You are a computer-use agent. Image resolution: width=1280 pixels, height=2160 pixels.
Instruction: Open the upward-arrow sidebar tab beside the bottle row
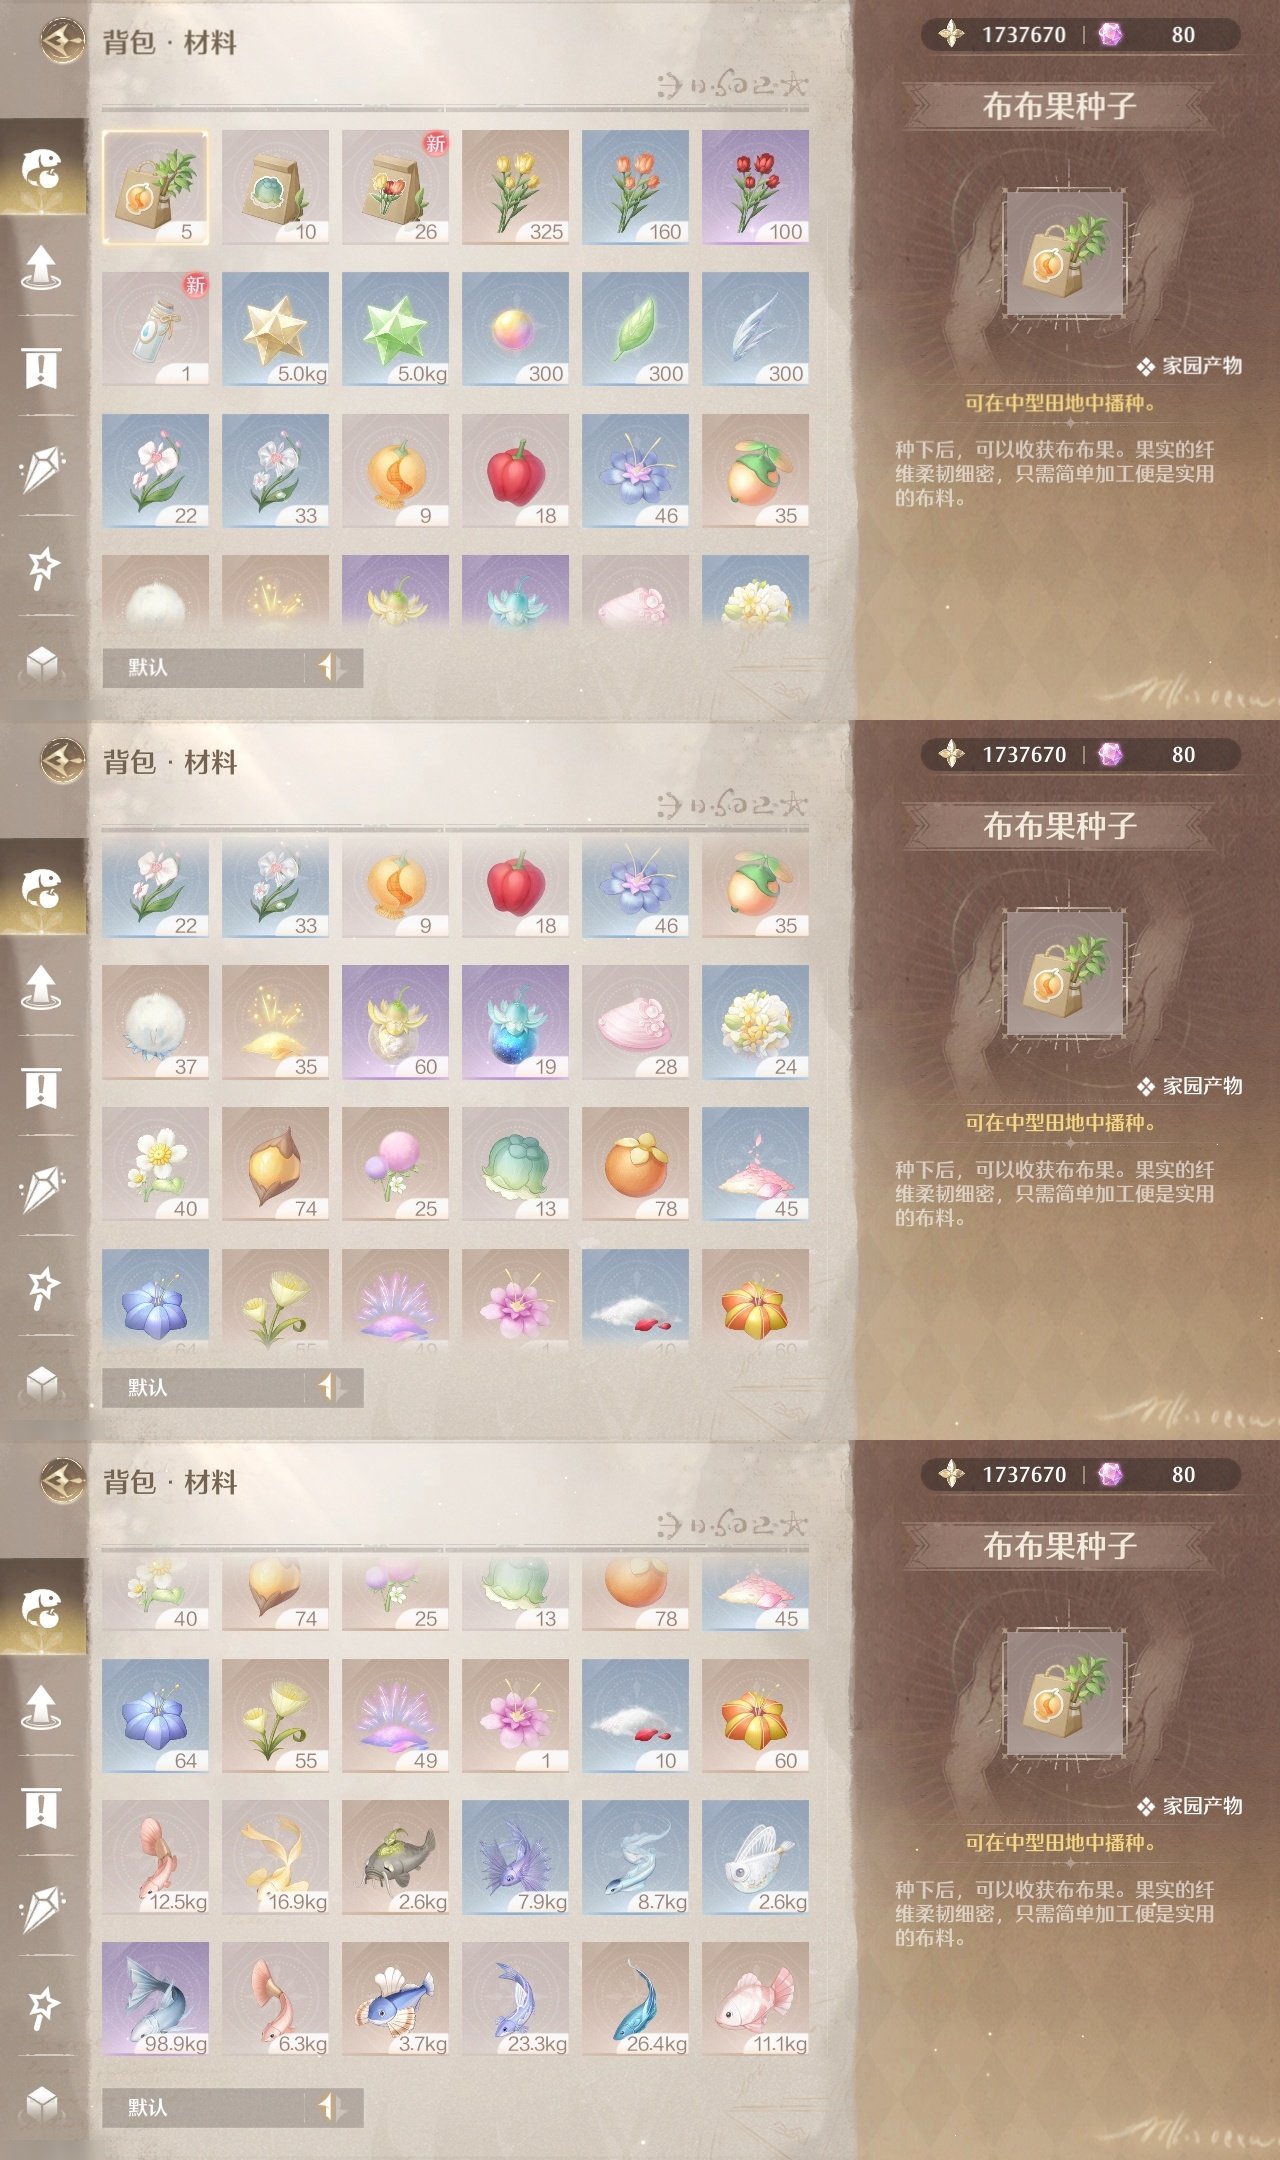tap(41, 267)
